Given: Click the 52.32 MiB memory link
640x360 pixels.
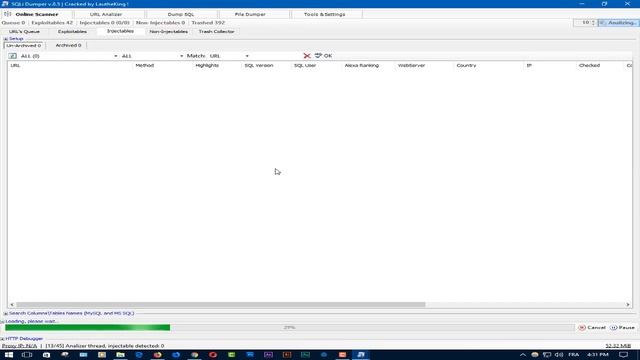Looking at the screenshot, I should tap(618, 346).
